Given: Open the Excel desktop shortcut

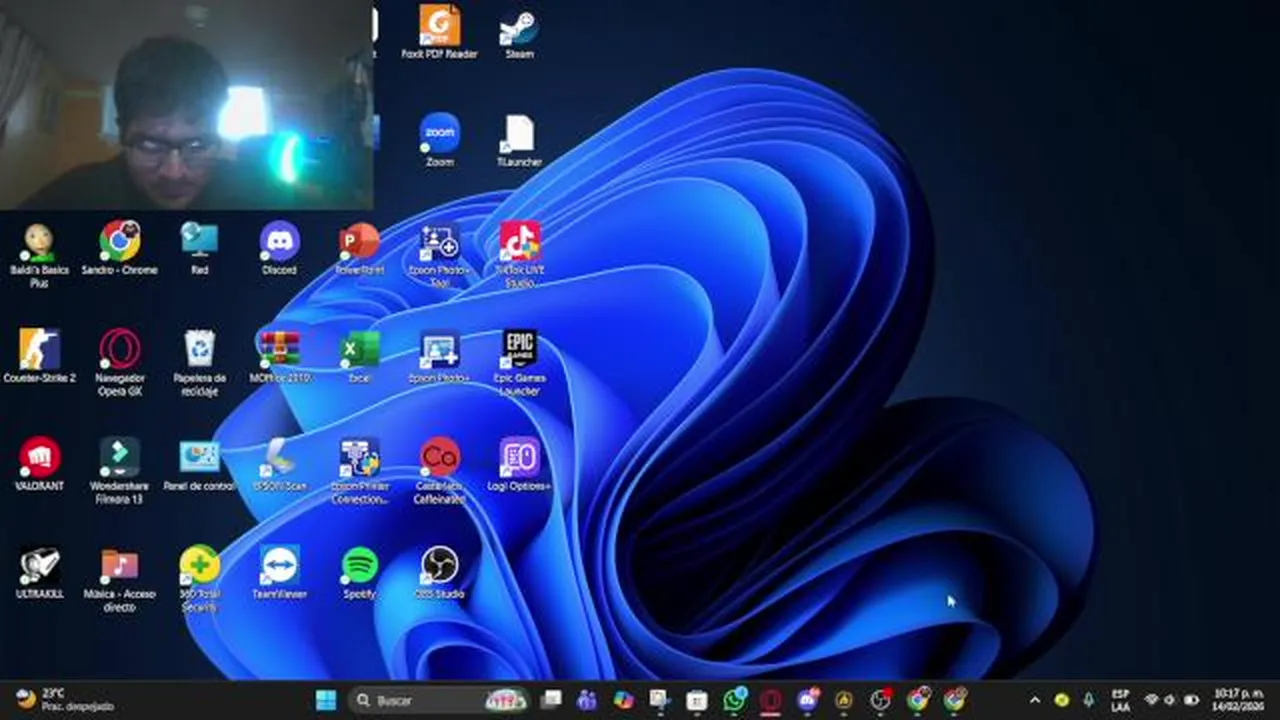Looking at the screenshot, I should point(359,356).
